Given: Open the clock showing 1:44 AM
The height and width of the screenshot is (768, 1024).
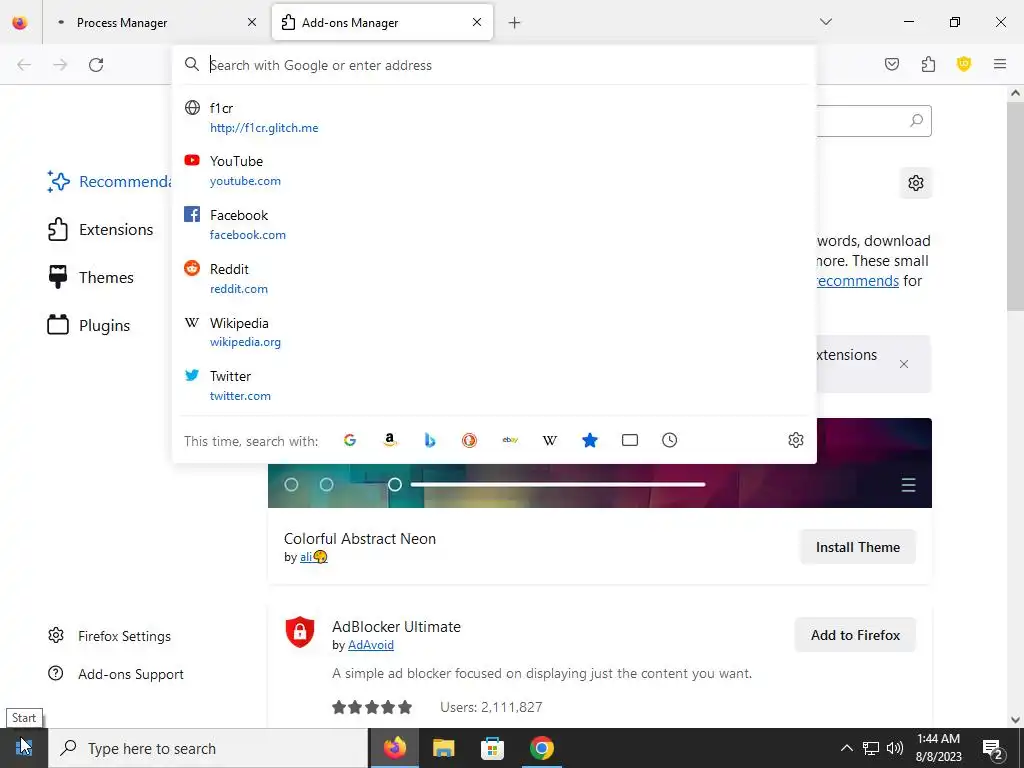Looking at the screenshot, I should 939,748.
